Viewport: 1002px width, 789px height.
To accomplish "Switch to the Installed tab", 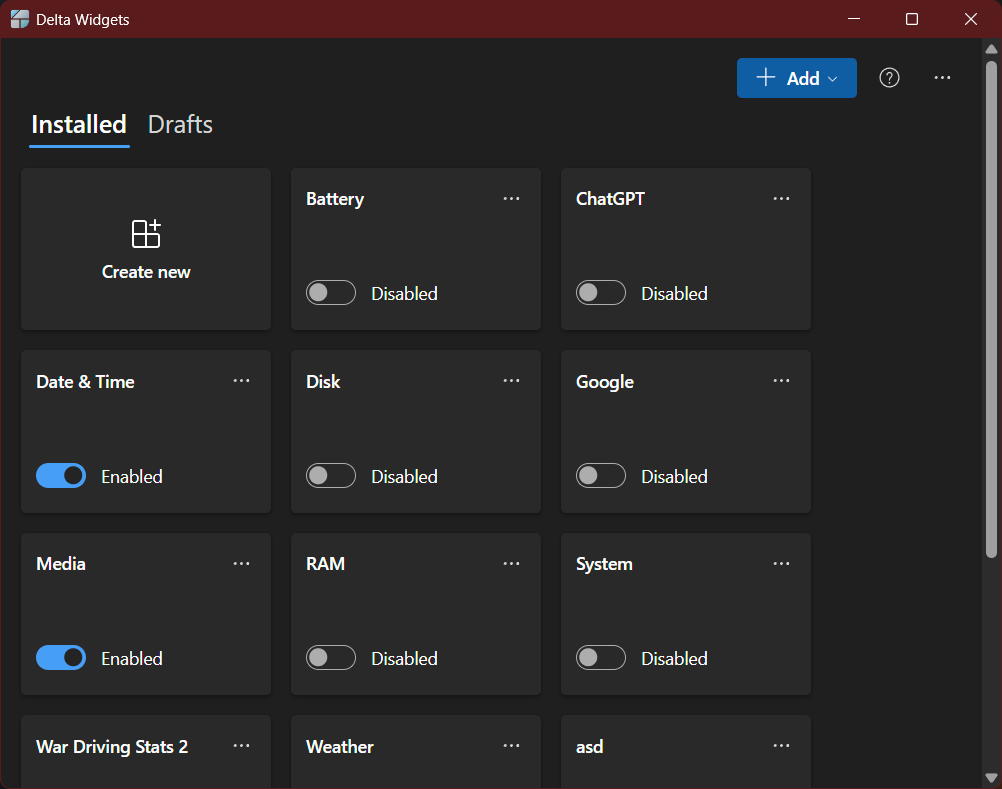I will point(79,125).
